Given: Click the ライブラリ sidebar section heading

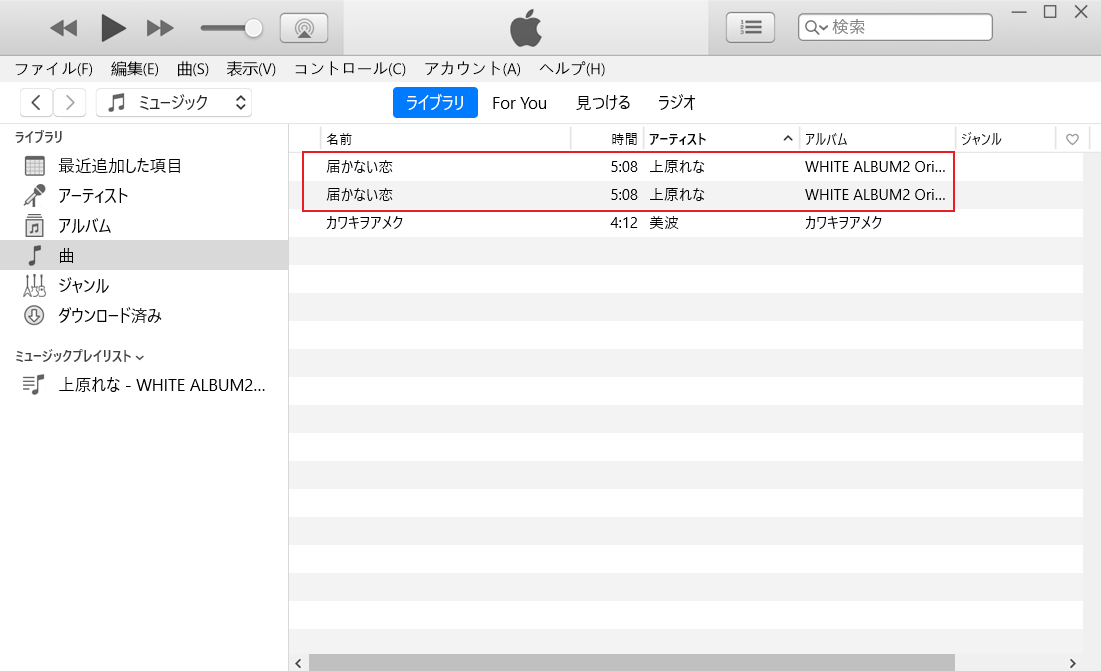Looking at the screenshot, I should [x=39, y=137].
